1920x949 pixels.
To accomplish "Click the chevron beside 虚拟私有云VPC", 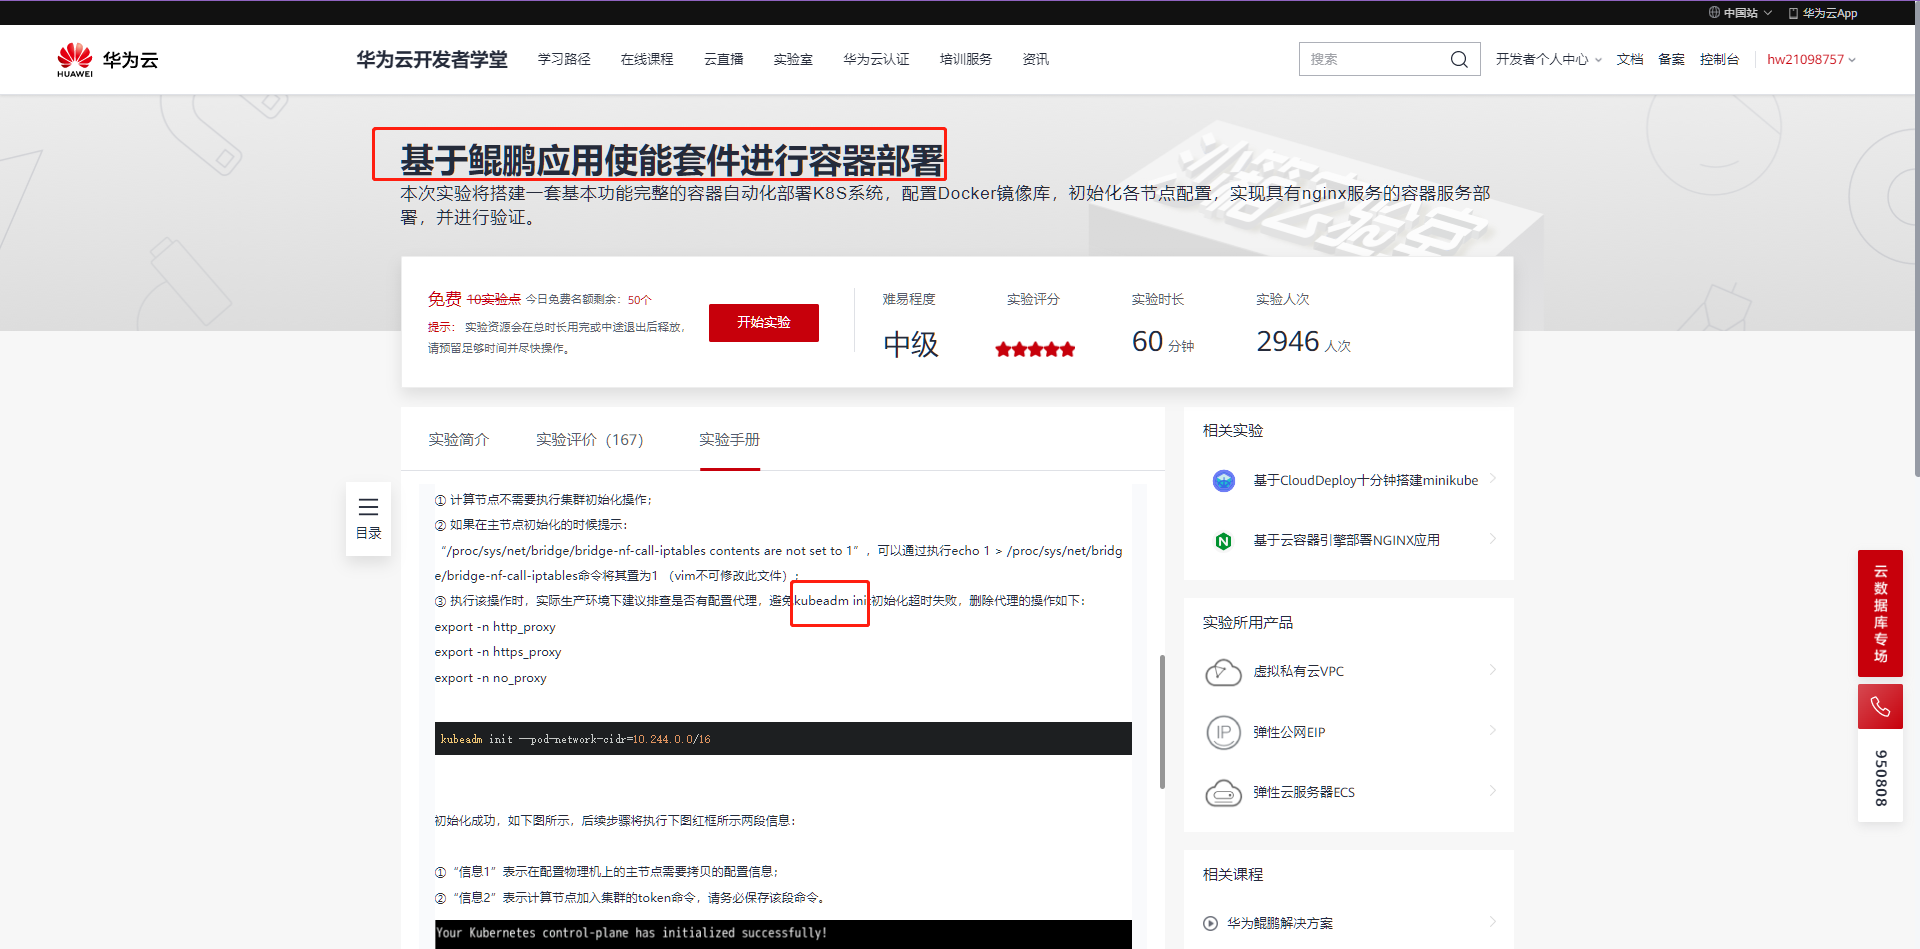I will (x=1493, y=670).
